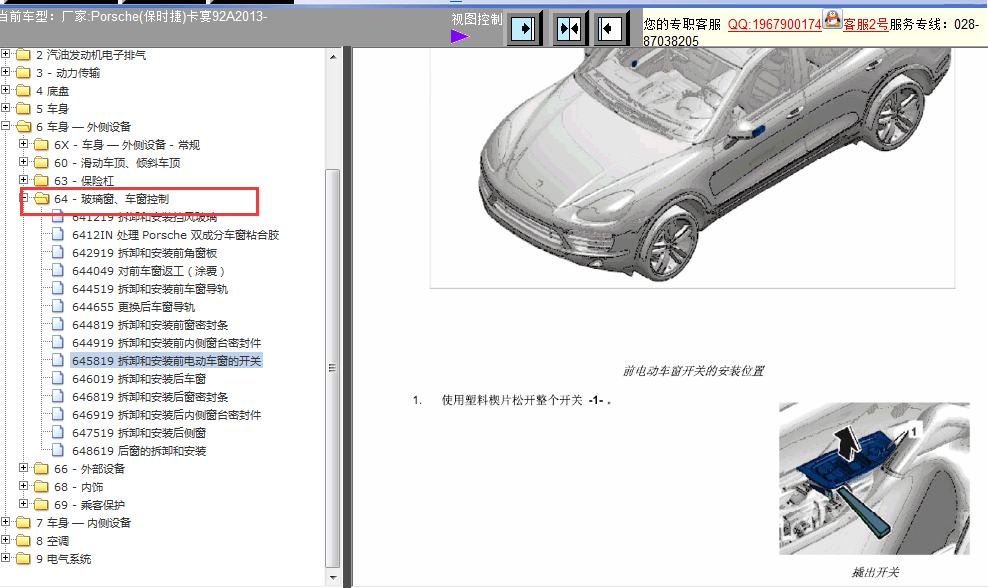Expand folder 3 - 动力传输
Screen dimensions: 988x588
[6, 72]
